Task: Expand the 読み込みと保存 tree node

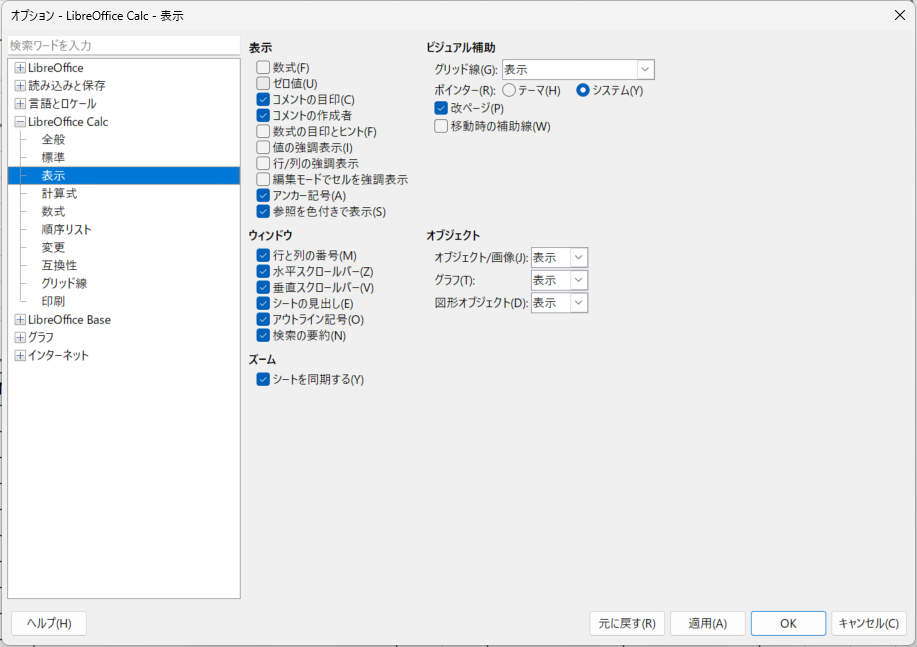Action: click(20, 86)
